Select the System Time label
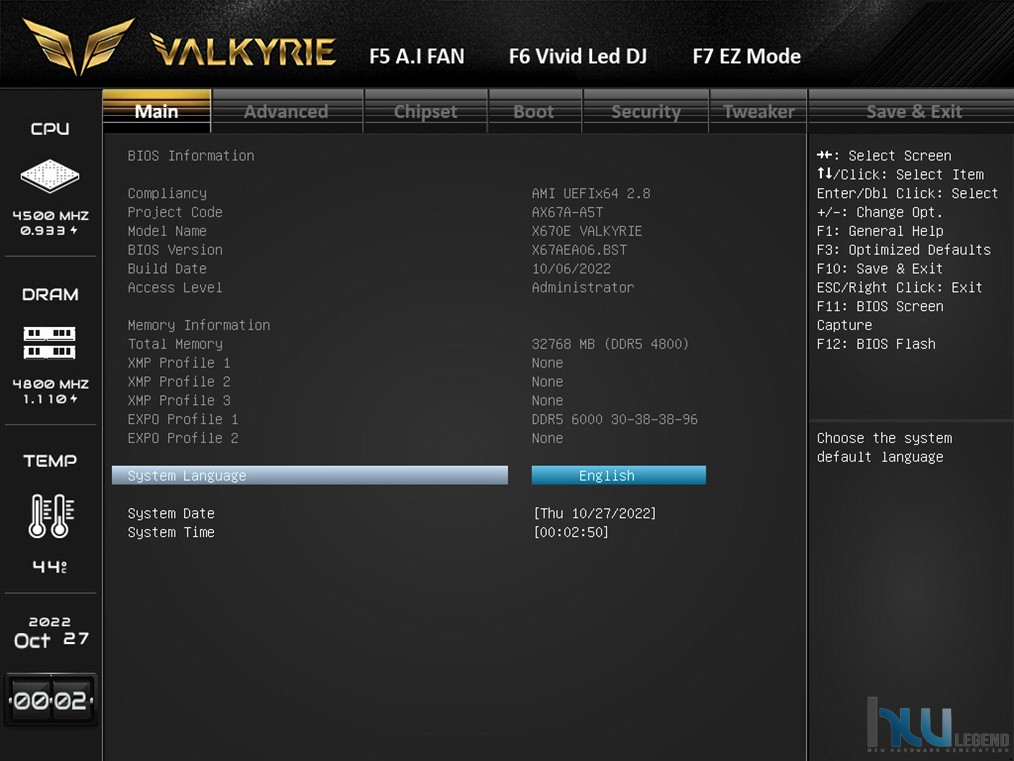 tap(171, 532)
